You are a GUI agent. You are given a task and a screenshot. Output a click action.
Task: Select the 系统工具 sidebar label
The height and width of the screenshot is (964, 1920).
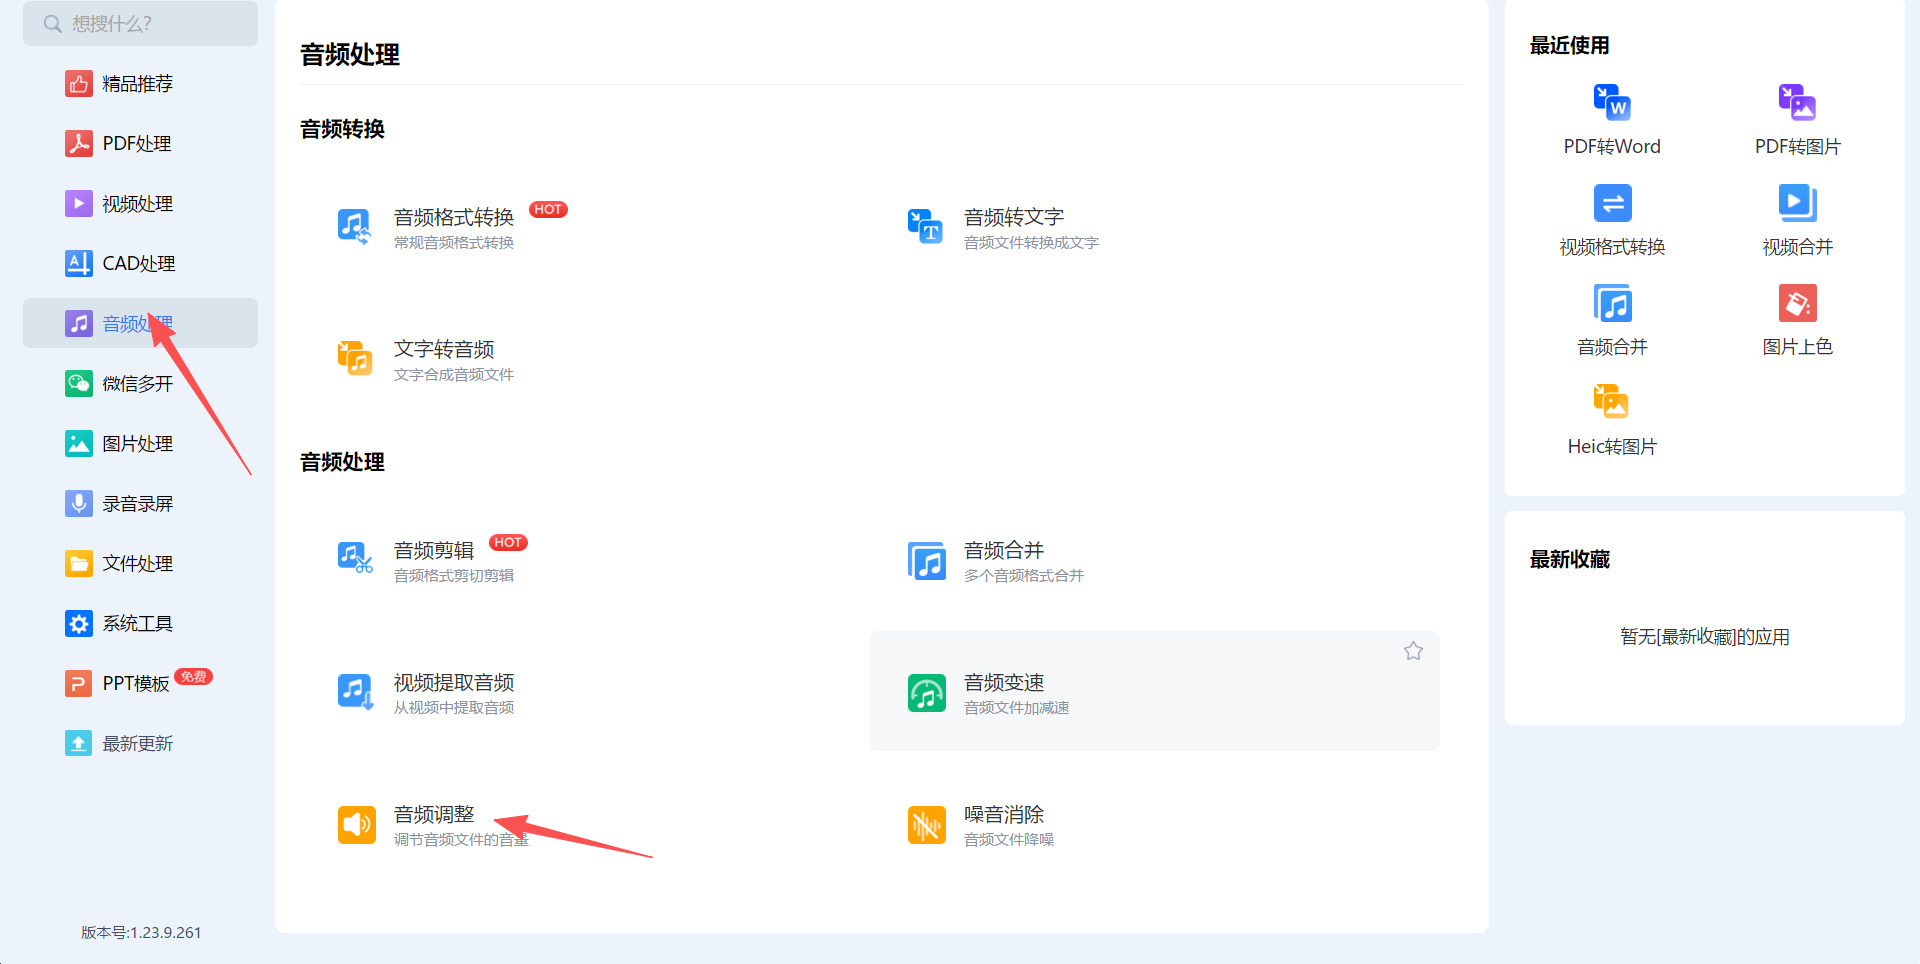pyautogui.click(x=138, y=624)
